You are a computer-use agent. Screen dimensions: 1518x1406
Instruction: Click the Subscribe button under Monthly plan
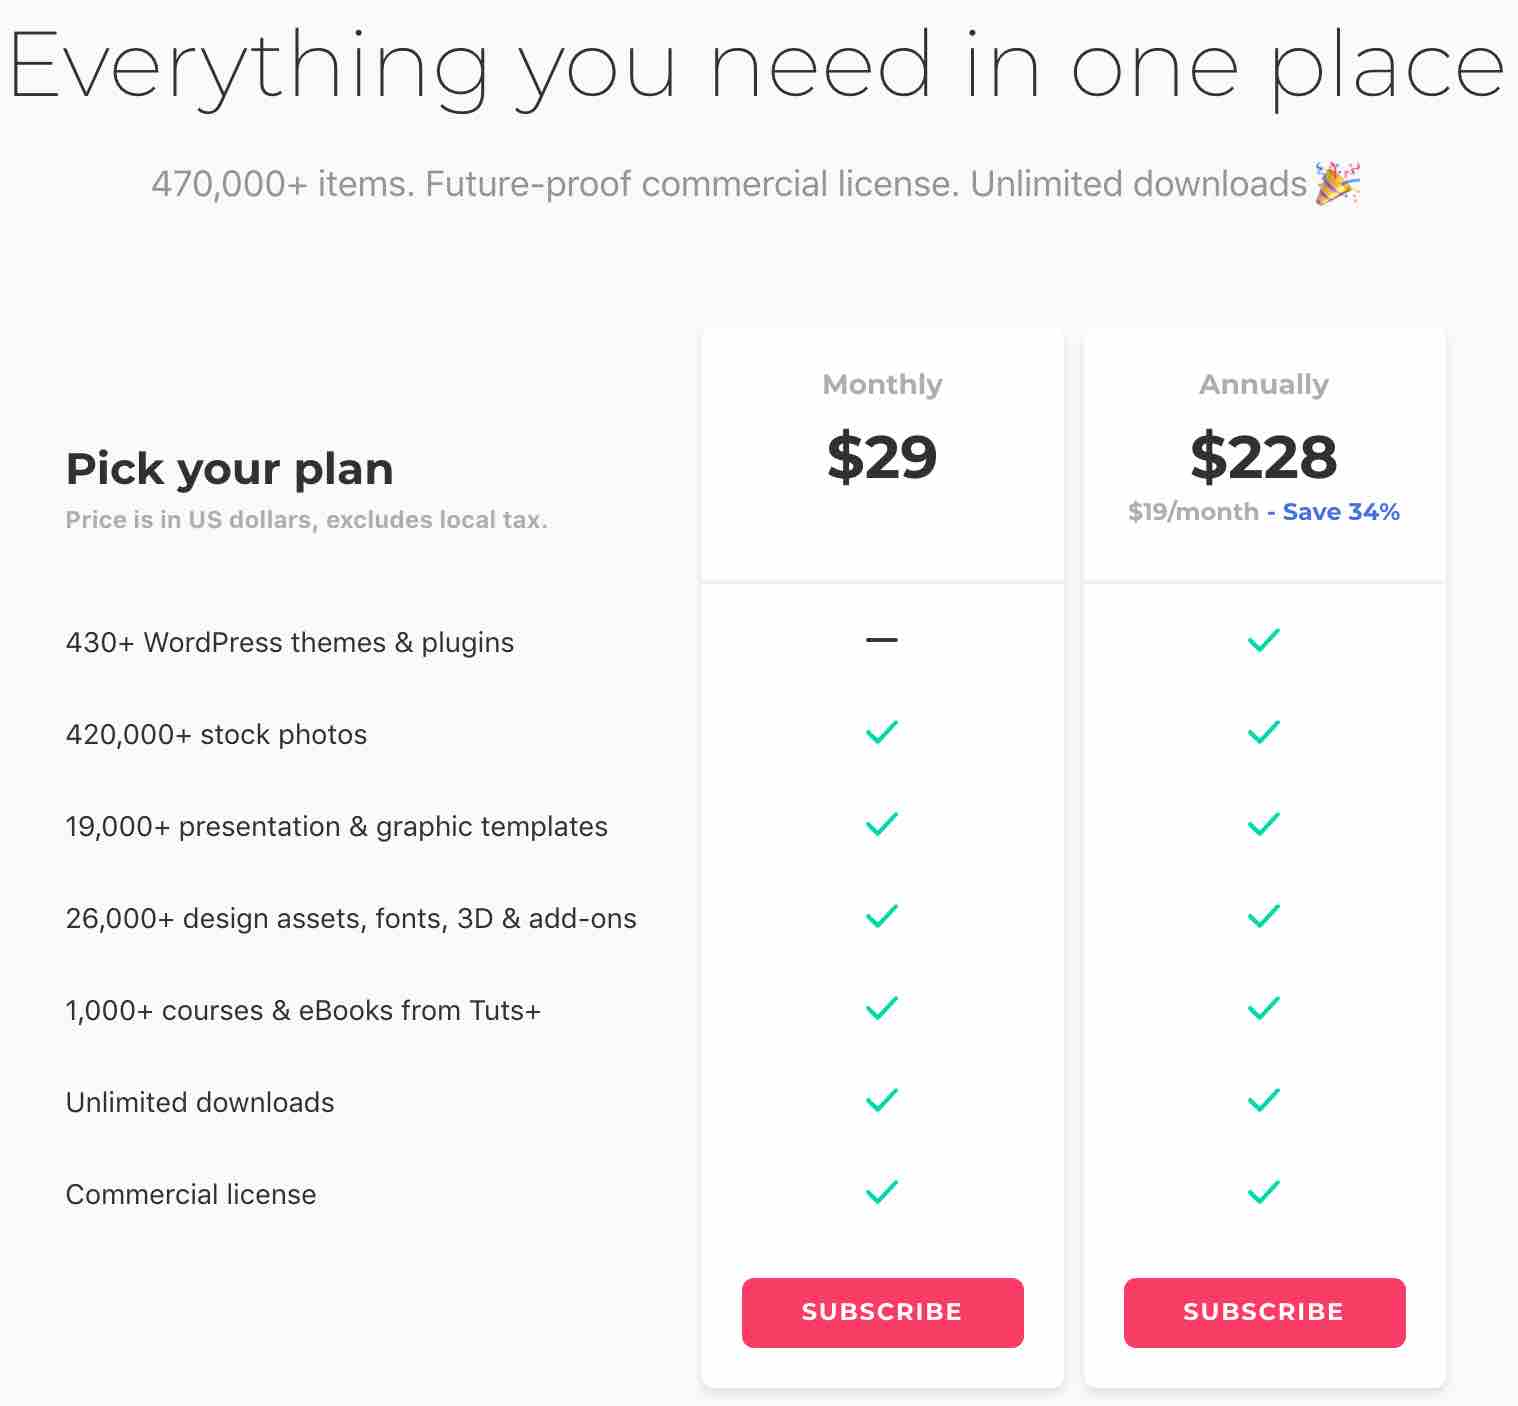point(882,1312)
